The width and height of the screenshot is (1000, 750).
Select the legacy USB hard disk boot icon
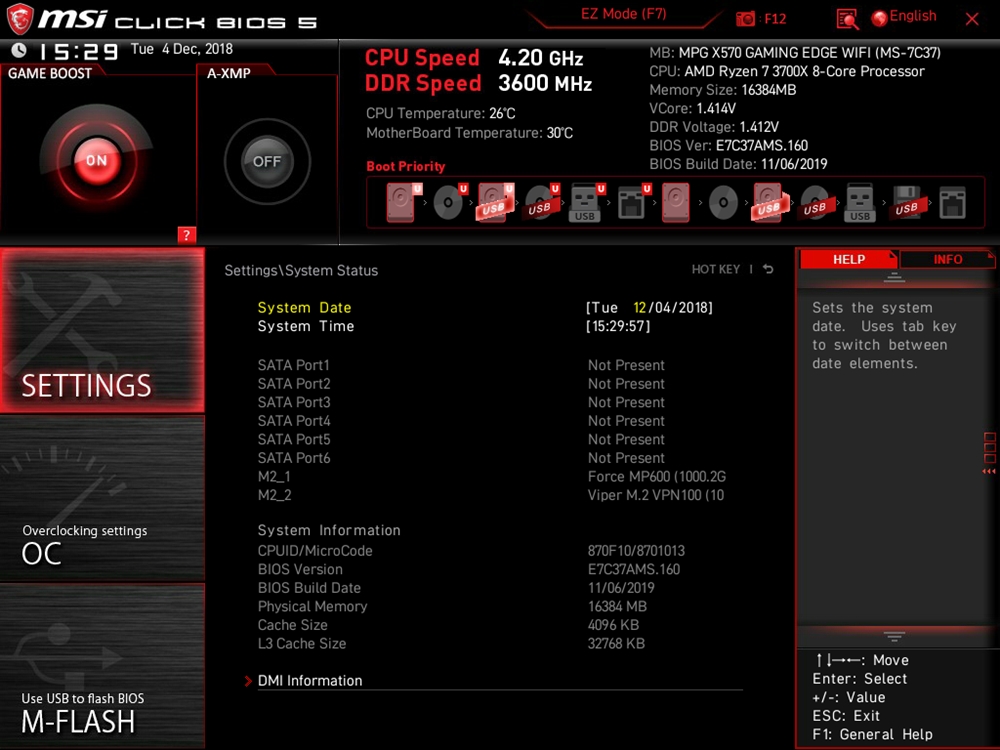click(770, 202)
